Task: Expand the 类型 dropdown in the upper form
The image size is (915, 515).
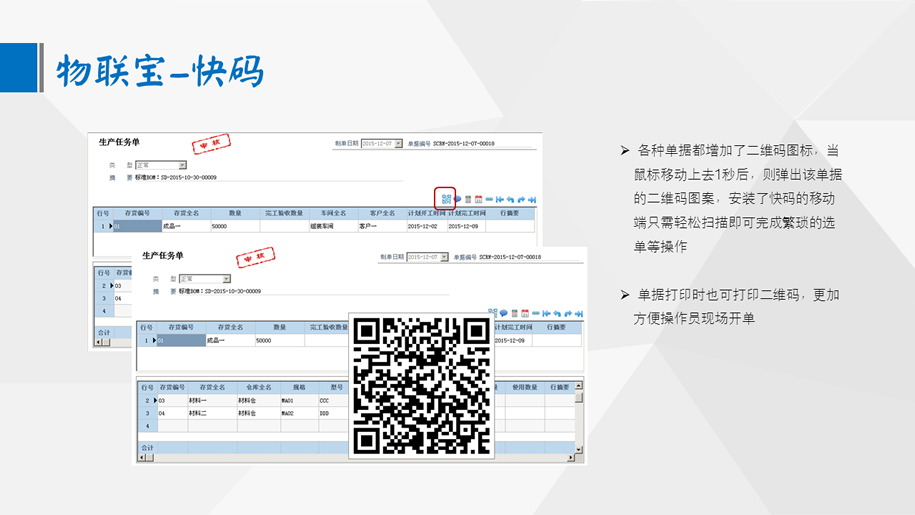Action: click(182, 165)
